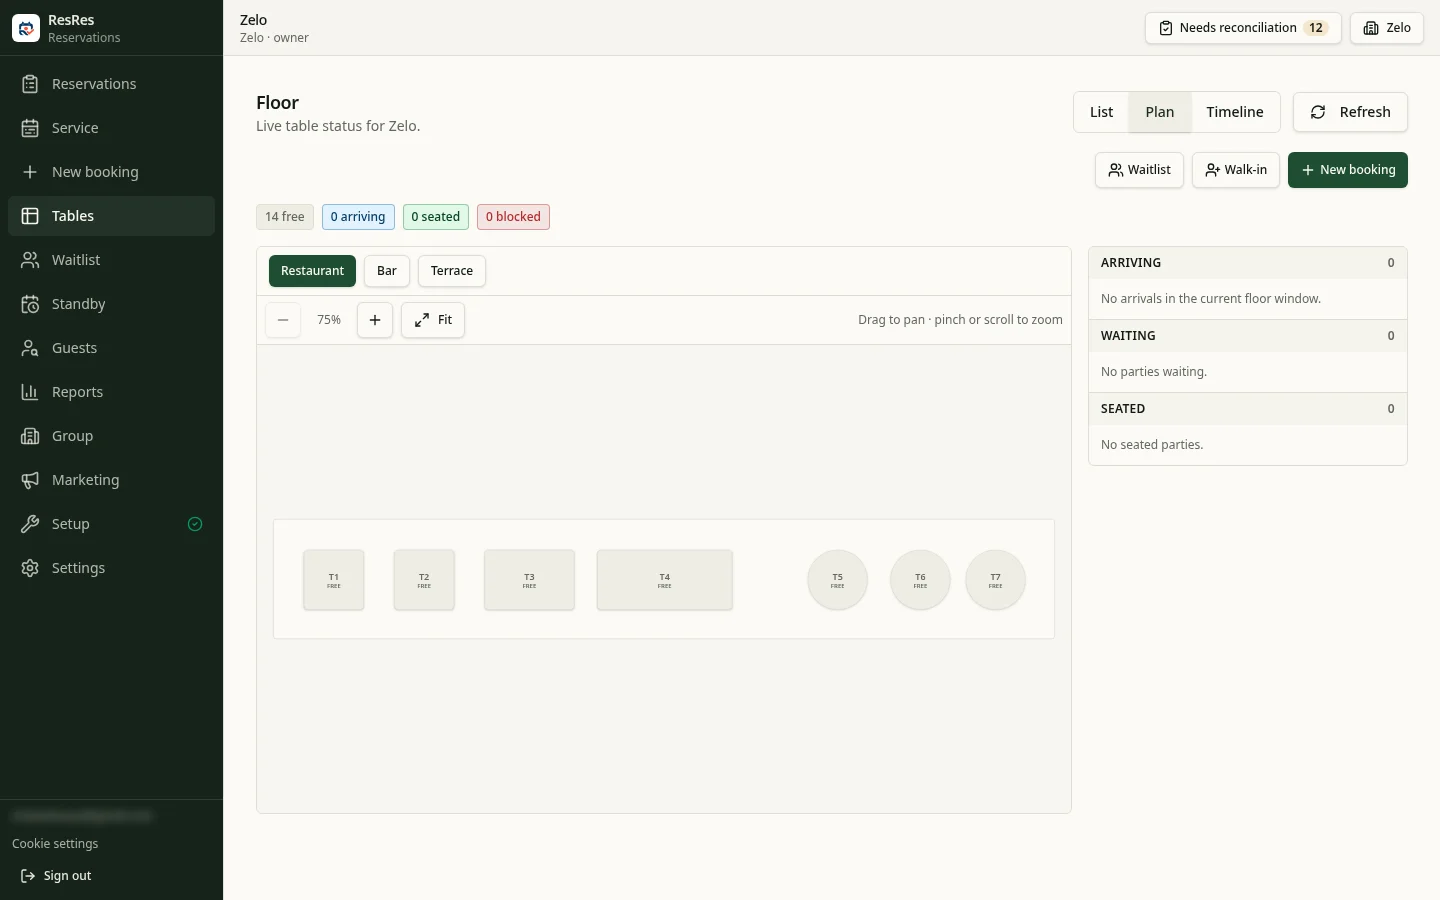Click the Setup wrench icon
The image size is (1440, 900).
coord(30,524)
